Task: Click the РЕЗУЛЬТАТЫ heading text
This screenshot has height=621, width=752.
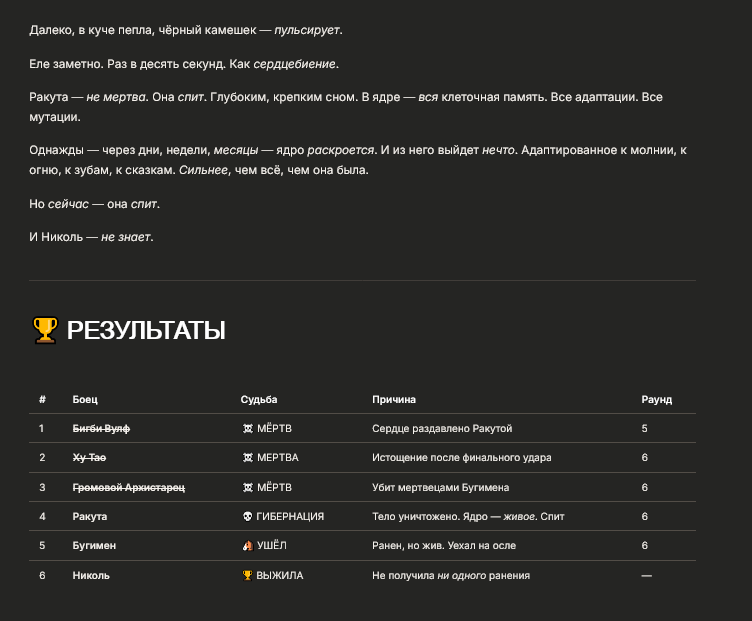Action: coord(146,330)
